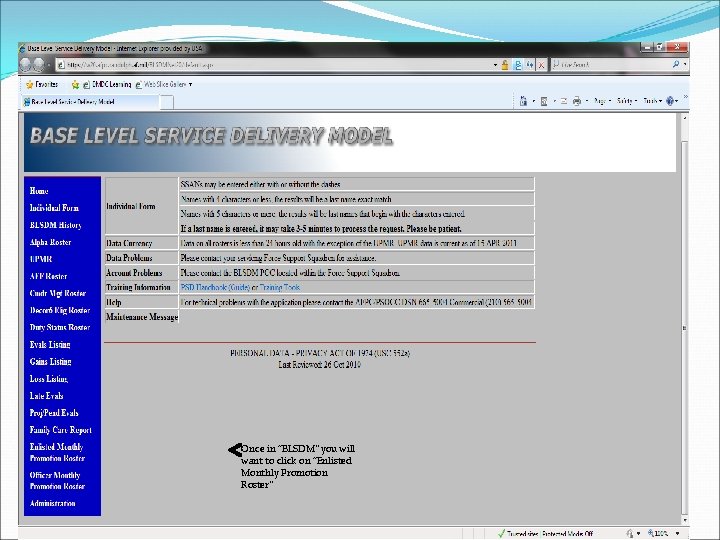Open Officer Monthly Promotion Roster link

[x=57, y=481]
